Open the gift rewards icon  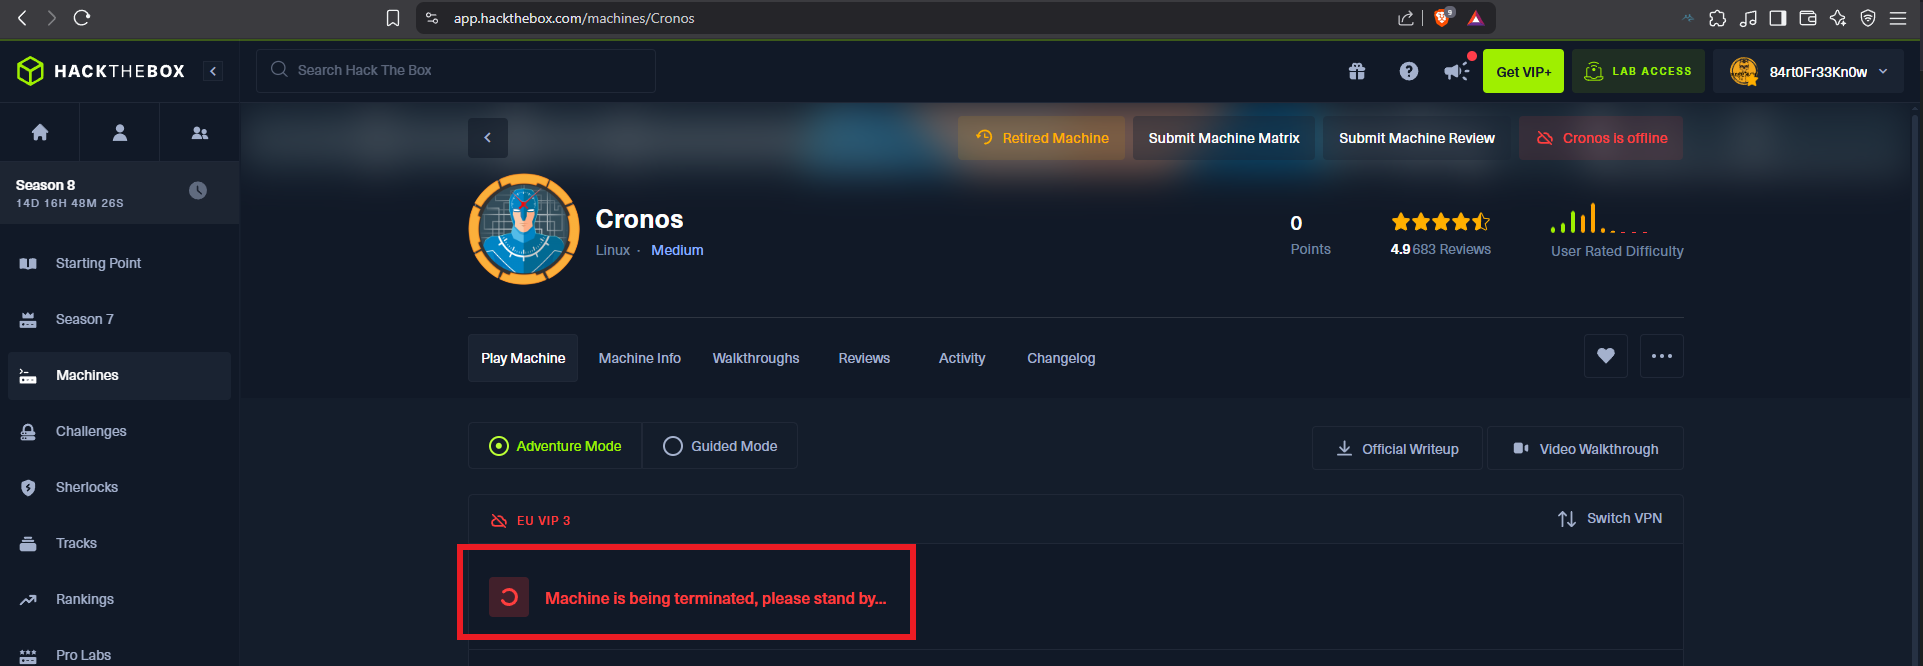tap(1357, 71)
